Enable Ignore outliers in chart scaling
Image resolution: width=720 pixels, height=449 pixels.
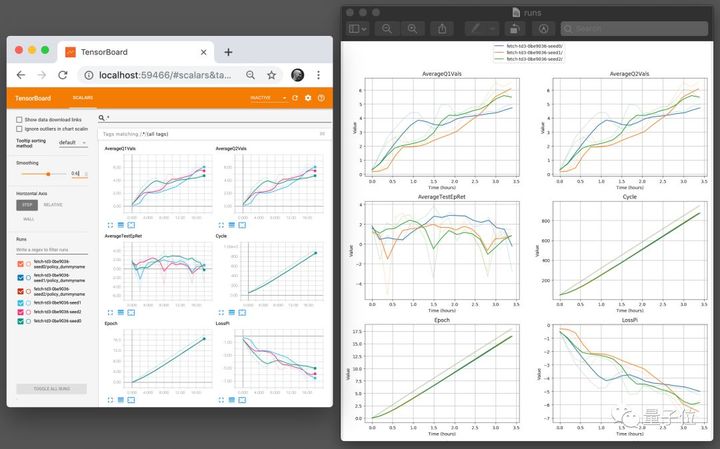[x=19, y=129]
